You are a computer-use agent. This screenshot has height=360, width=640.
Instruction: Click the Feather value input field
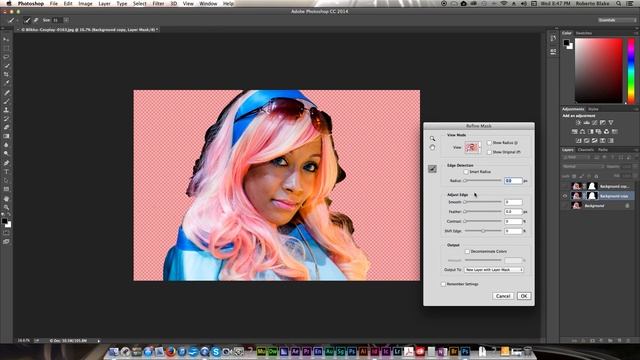coord(513,212)
